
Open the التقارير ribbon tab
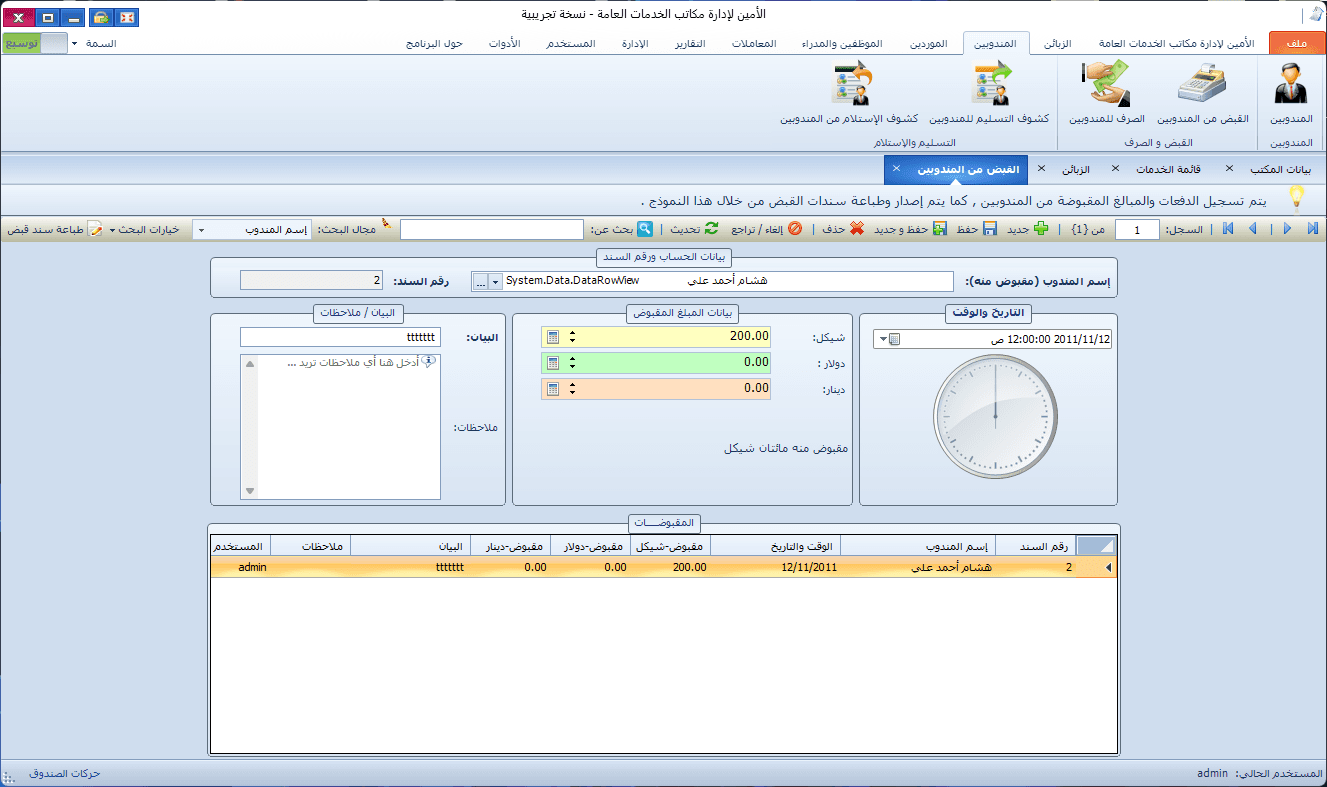[x=690, y=44]
